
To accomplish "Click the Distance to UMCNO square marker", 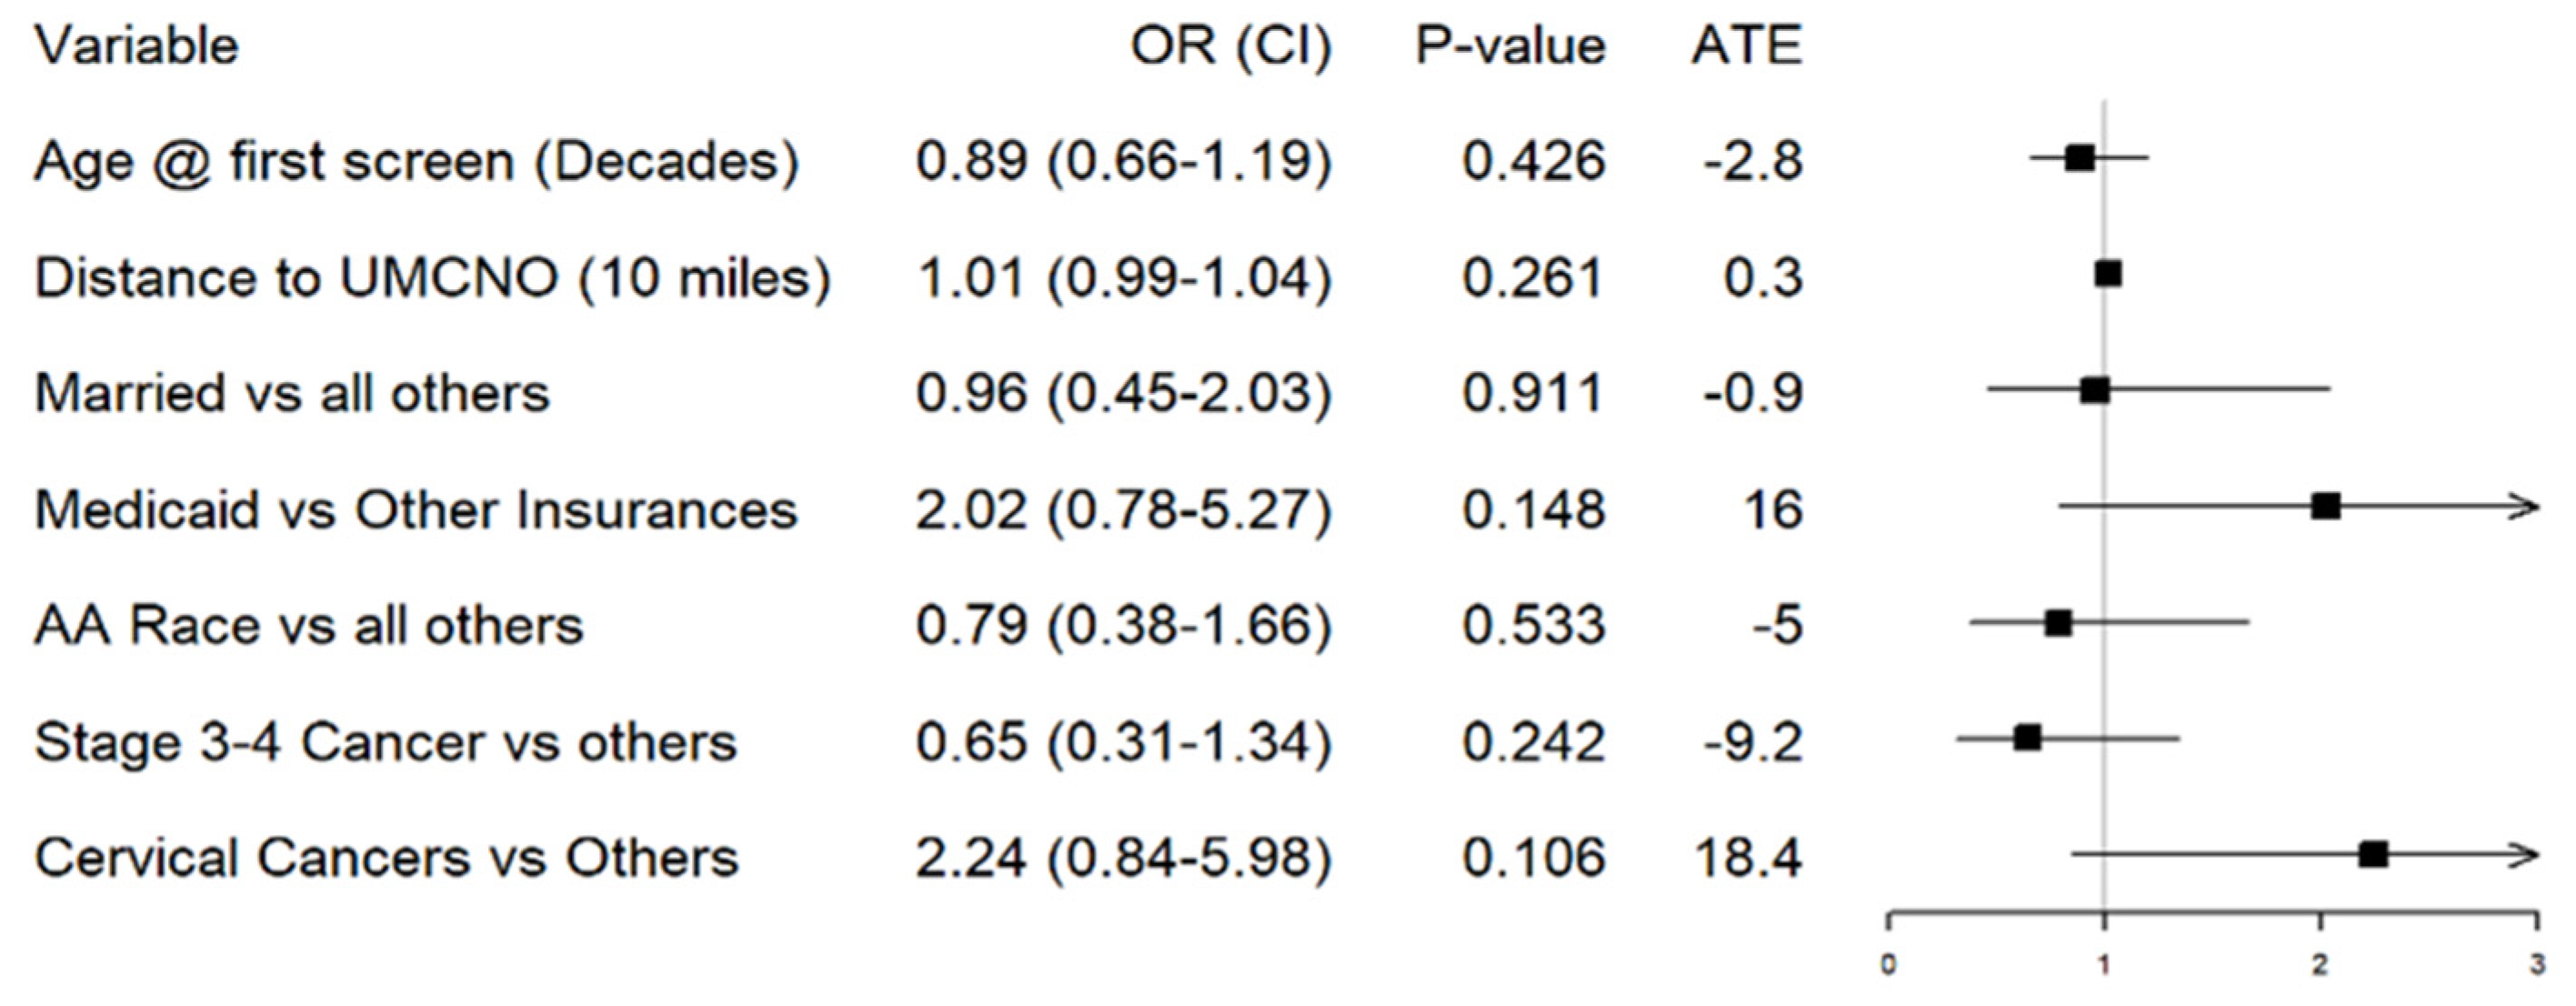I will [x=2108, y=274].
